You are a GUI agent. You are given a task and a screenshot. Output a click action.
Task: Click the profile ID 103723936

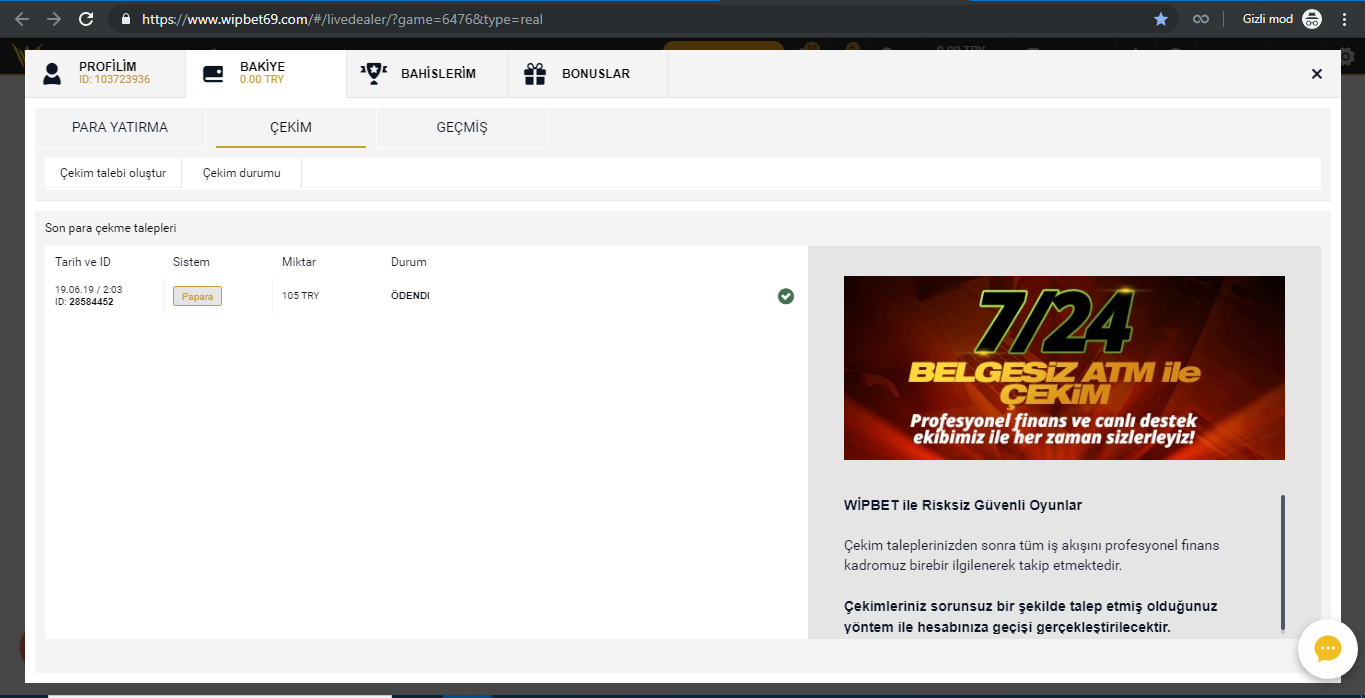coord(115,79)
